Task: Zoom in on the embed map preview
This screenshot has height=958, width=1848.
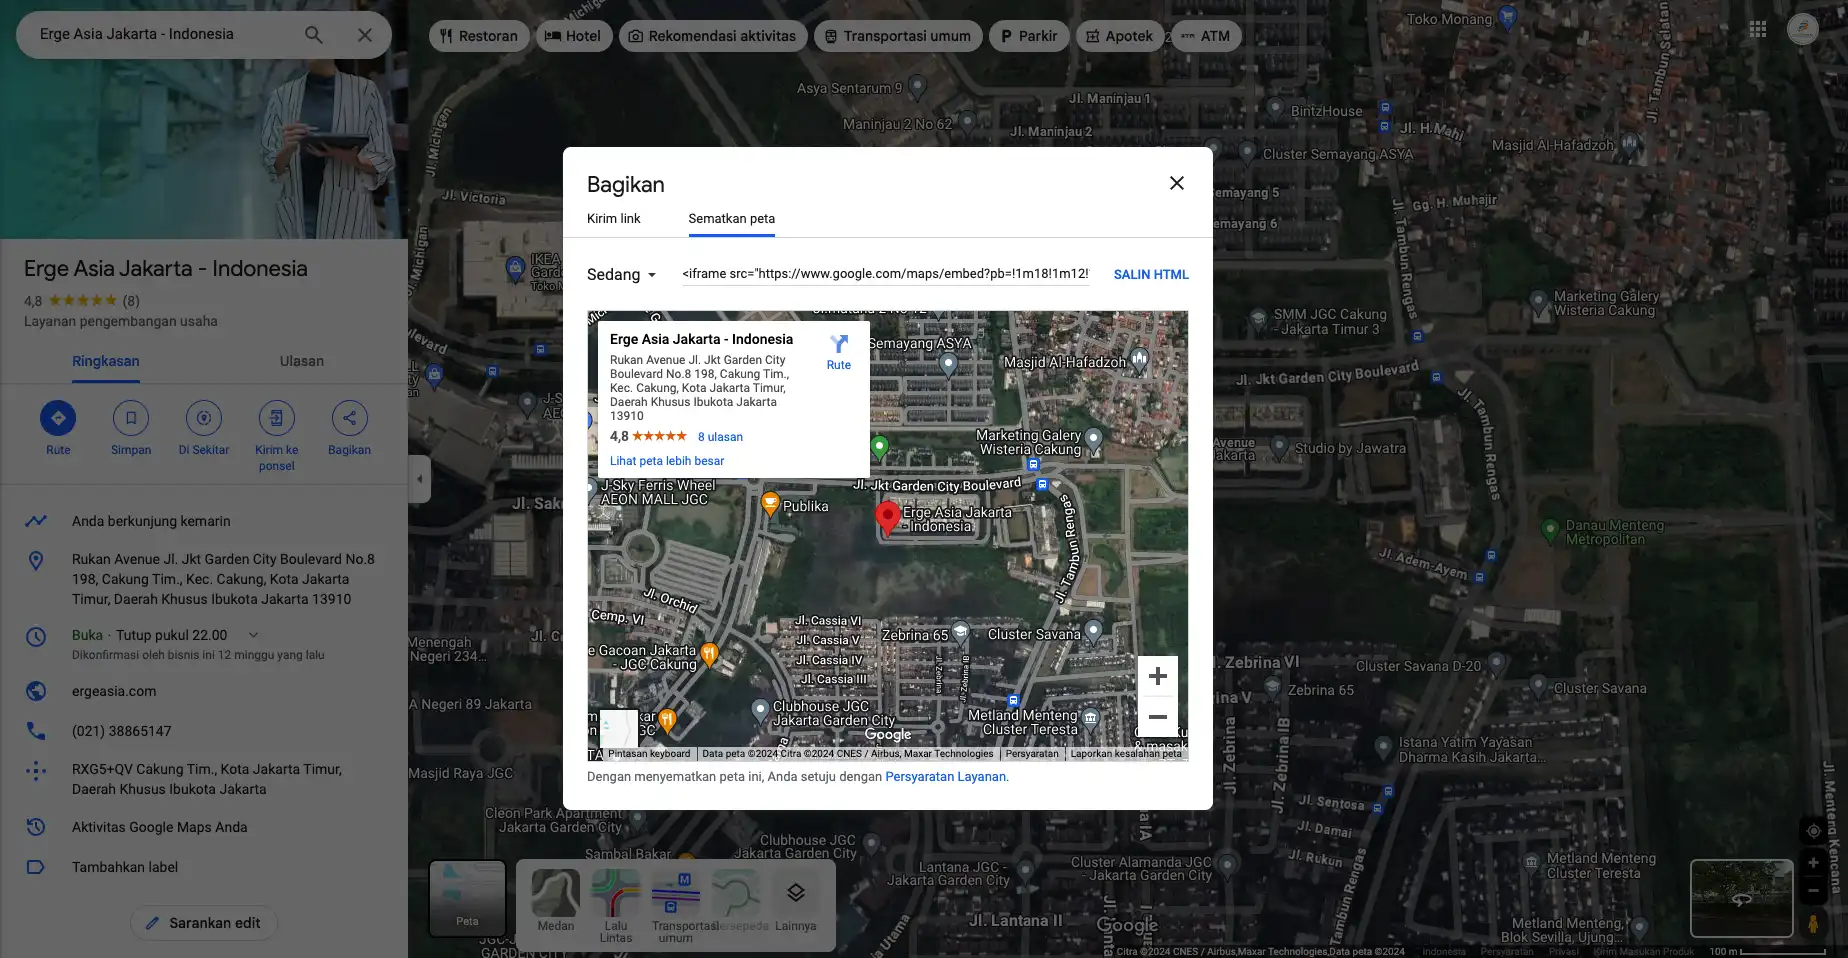Action: click(x=1157, y=675)
